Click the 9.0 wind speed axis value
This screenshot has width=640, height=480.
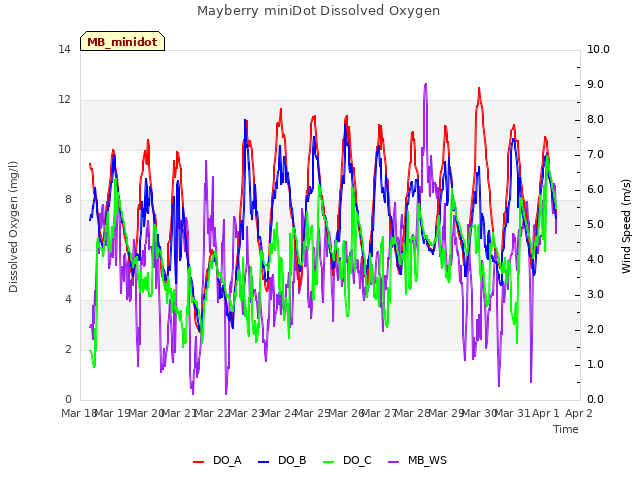pyautogui.click(x=595, y=84)
